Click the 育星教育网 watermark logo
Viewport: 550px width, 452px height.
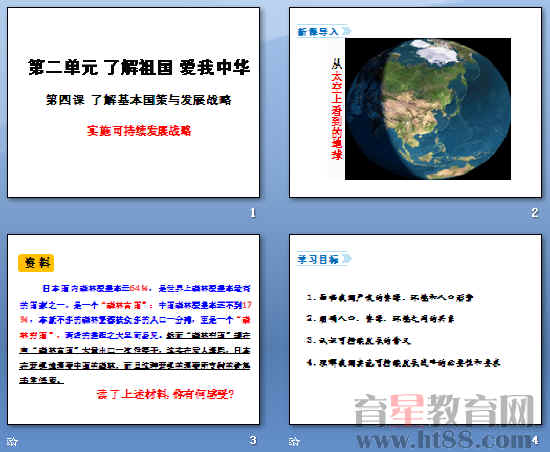[x=444, y=410]
